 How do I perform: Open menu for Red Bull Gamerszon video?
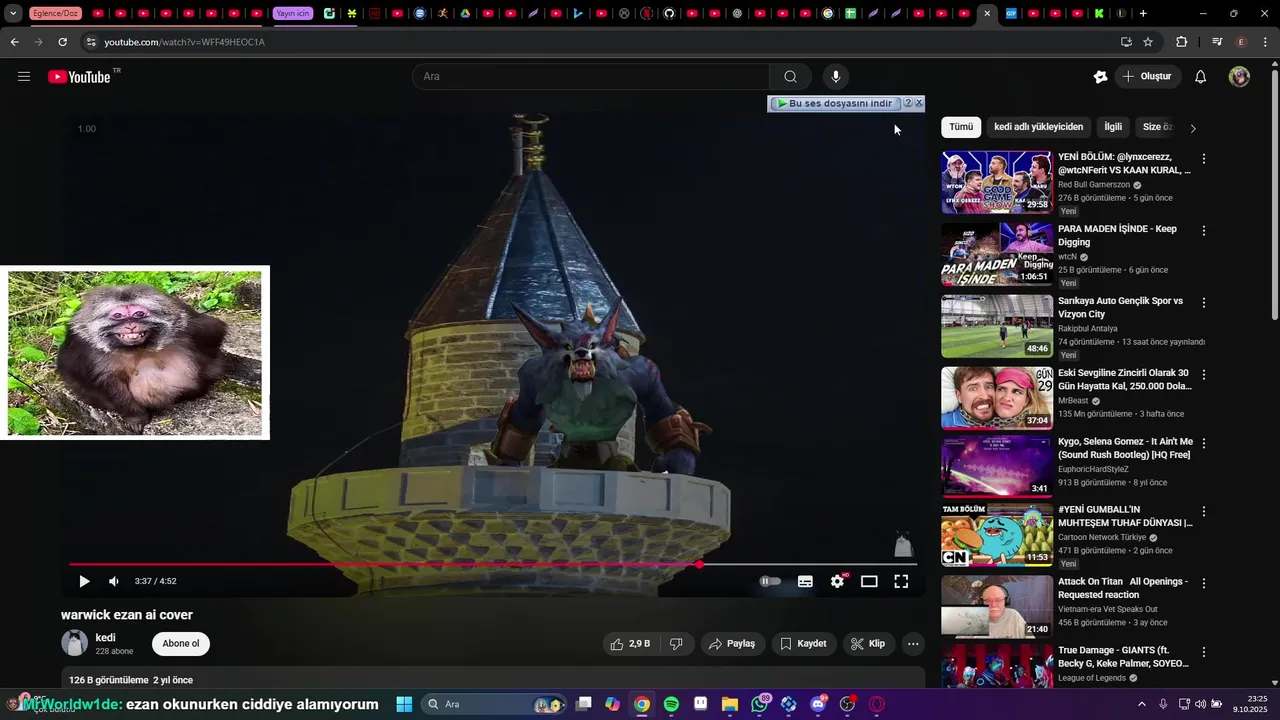[x=1204, y=159]
